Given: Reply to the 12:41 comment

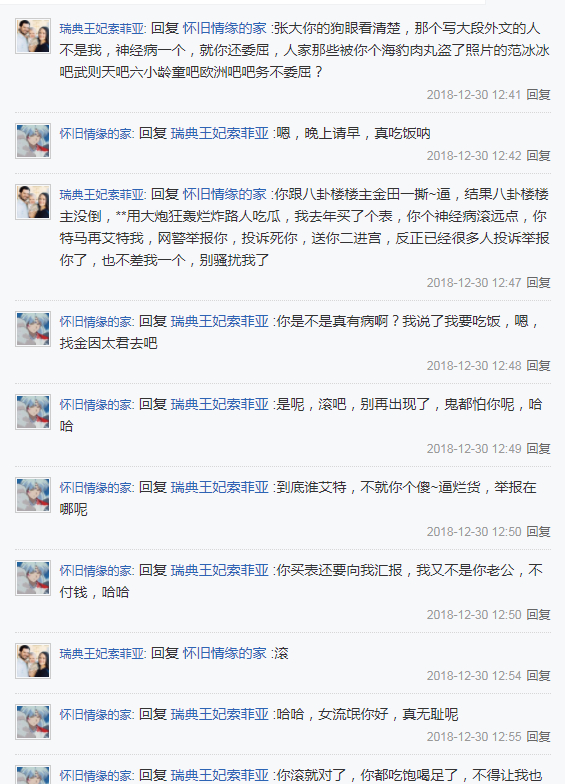Looking at the screenshot, I should point(538,94).
